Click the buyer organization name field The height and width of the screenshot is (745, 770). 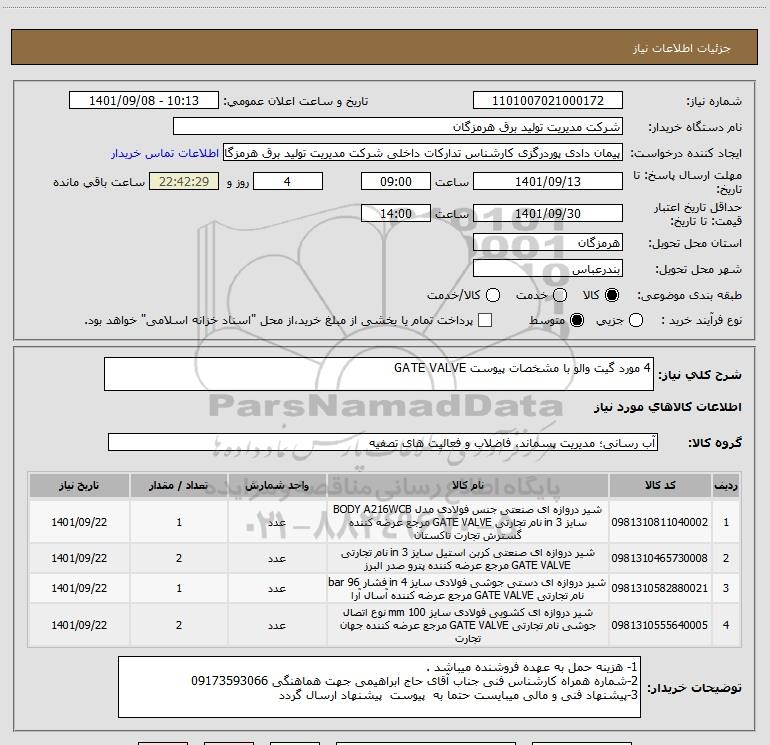pyautogui.click(x=398, y=126)
